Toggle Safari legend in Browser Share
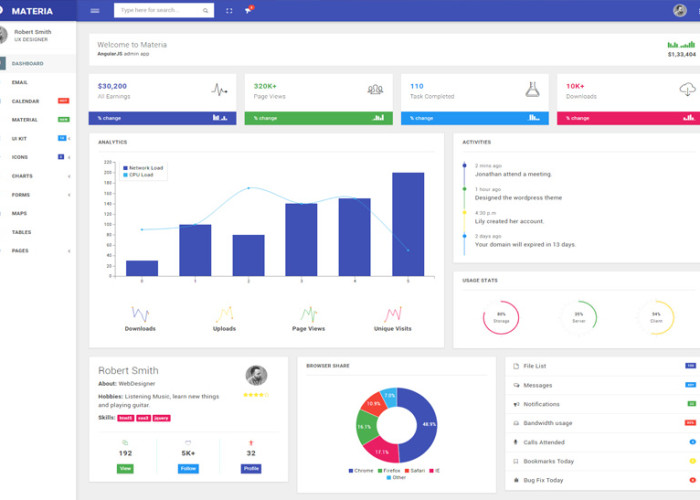The width and height of the screenshot is (700, 500). (x=415, y=471)
